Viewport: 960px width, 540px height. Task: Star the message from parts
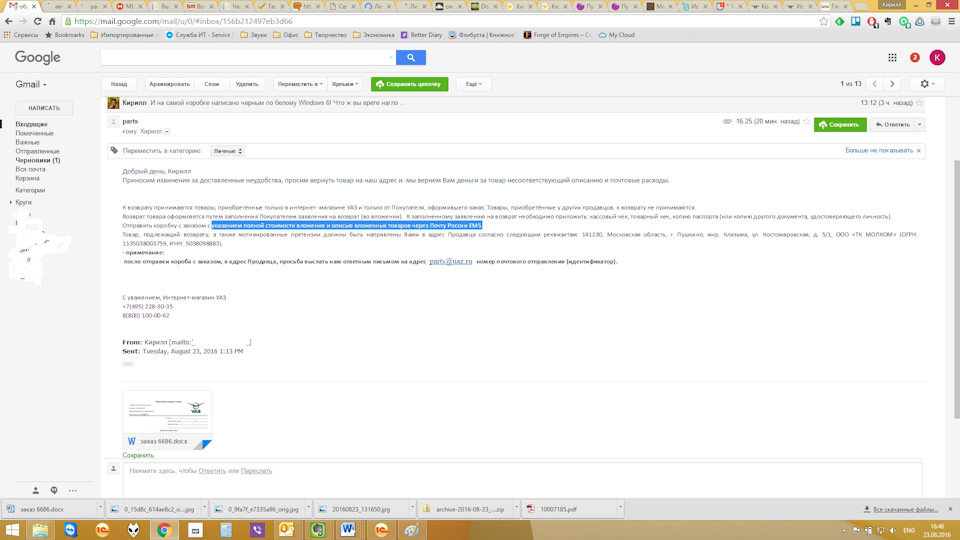[x=805, y=125]
